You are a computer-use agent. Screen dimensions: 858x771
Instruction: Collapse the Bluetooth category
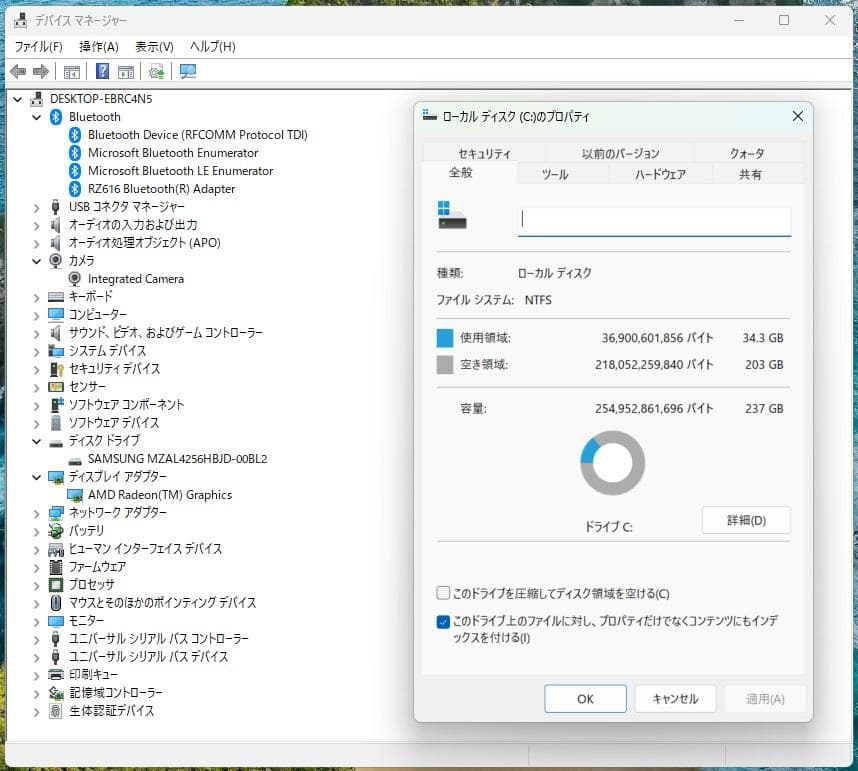pos(36,116)
